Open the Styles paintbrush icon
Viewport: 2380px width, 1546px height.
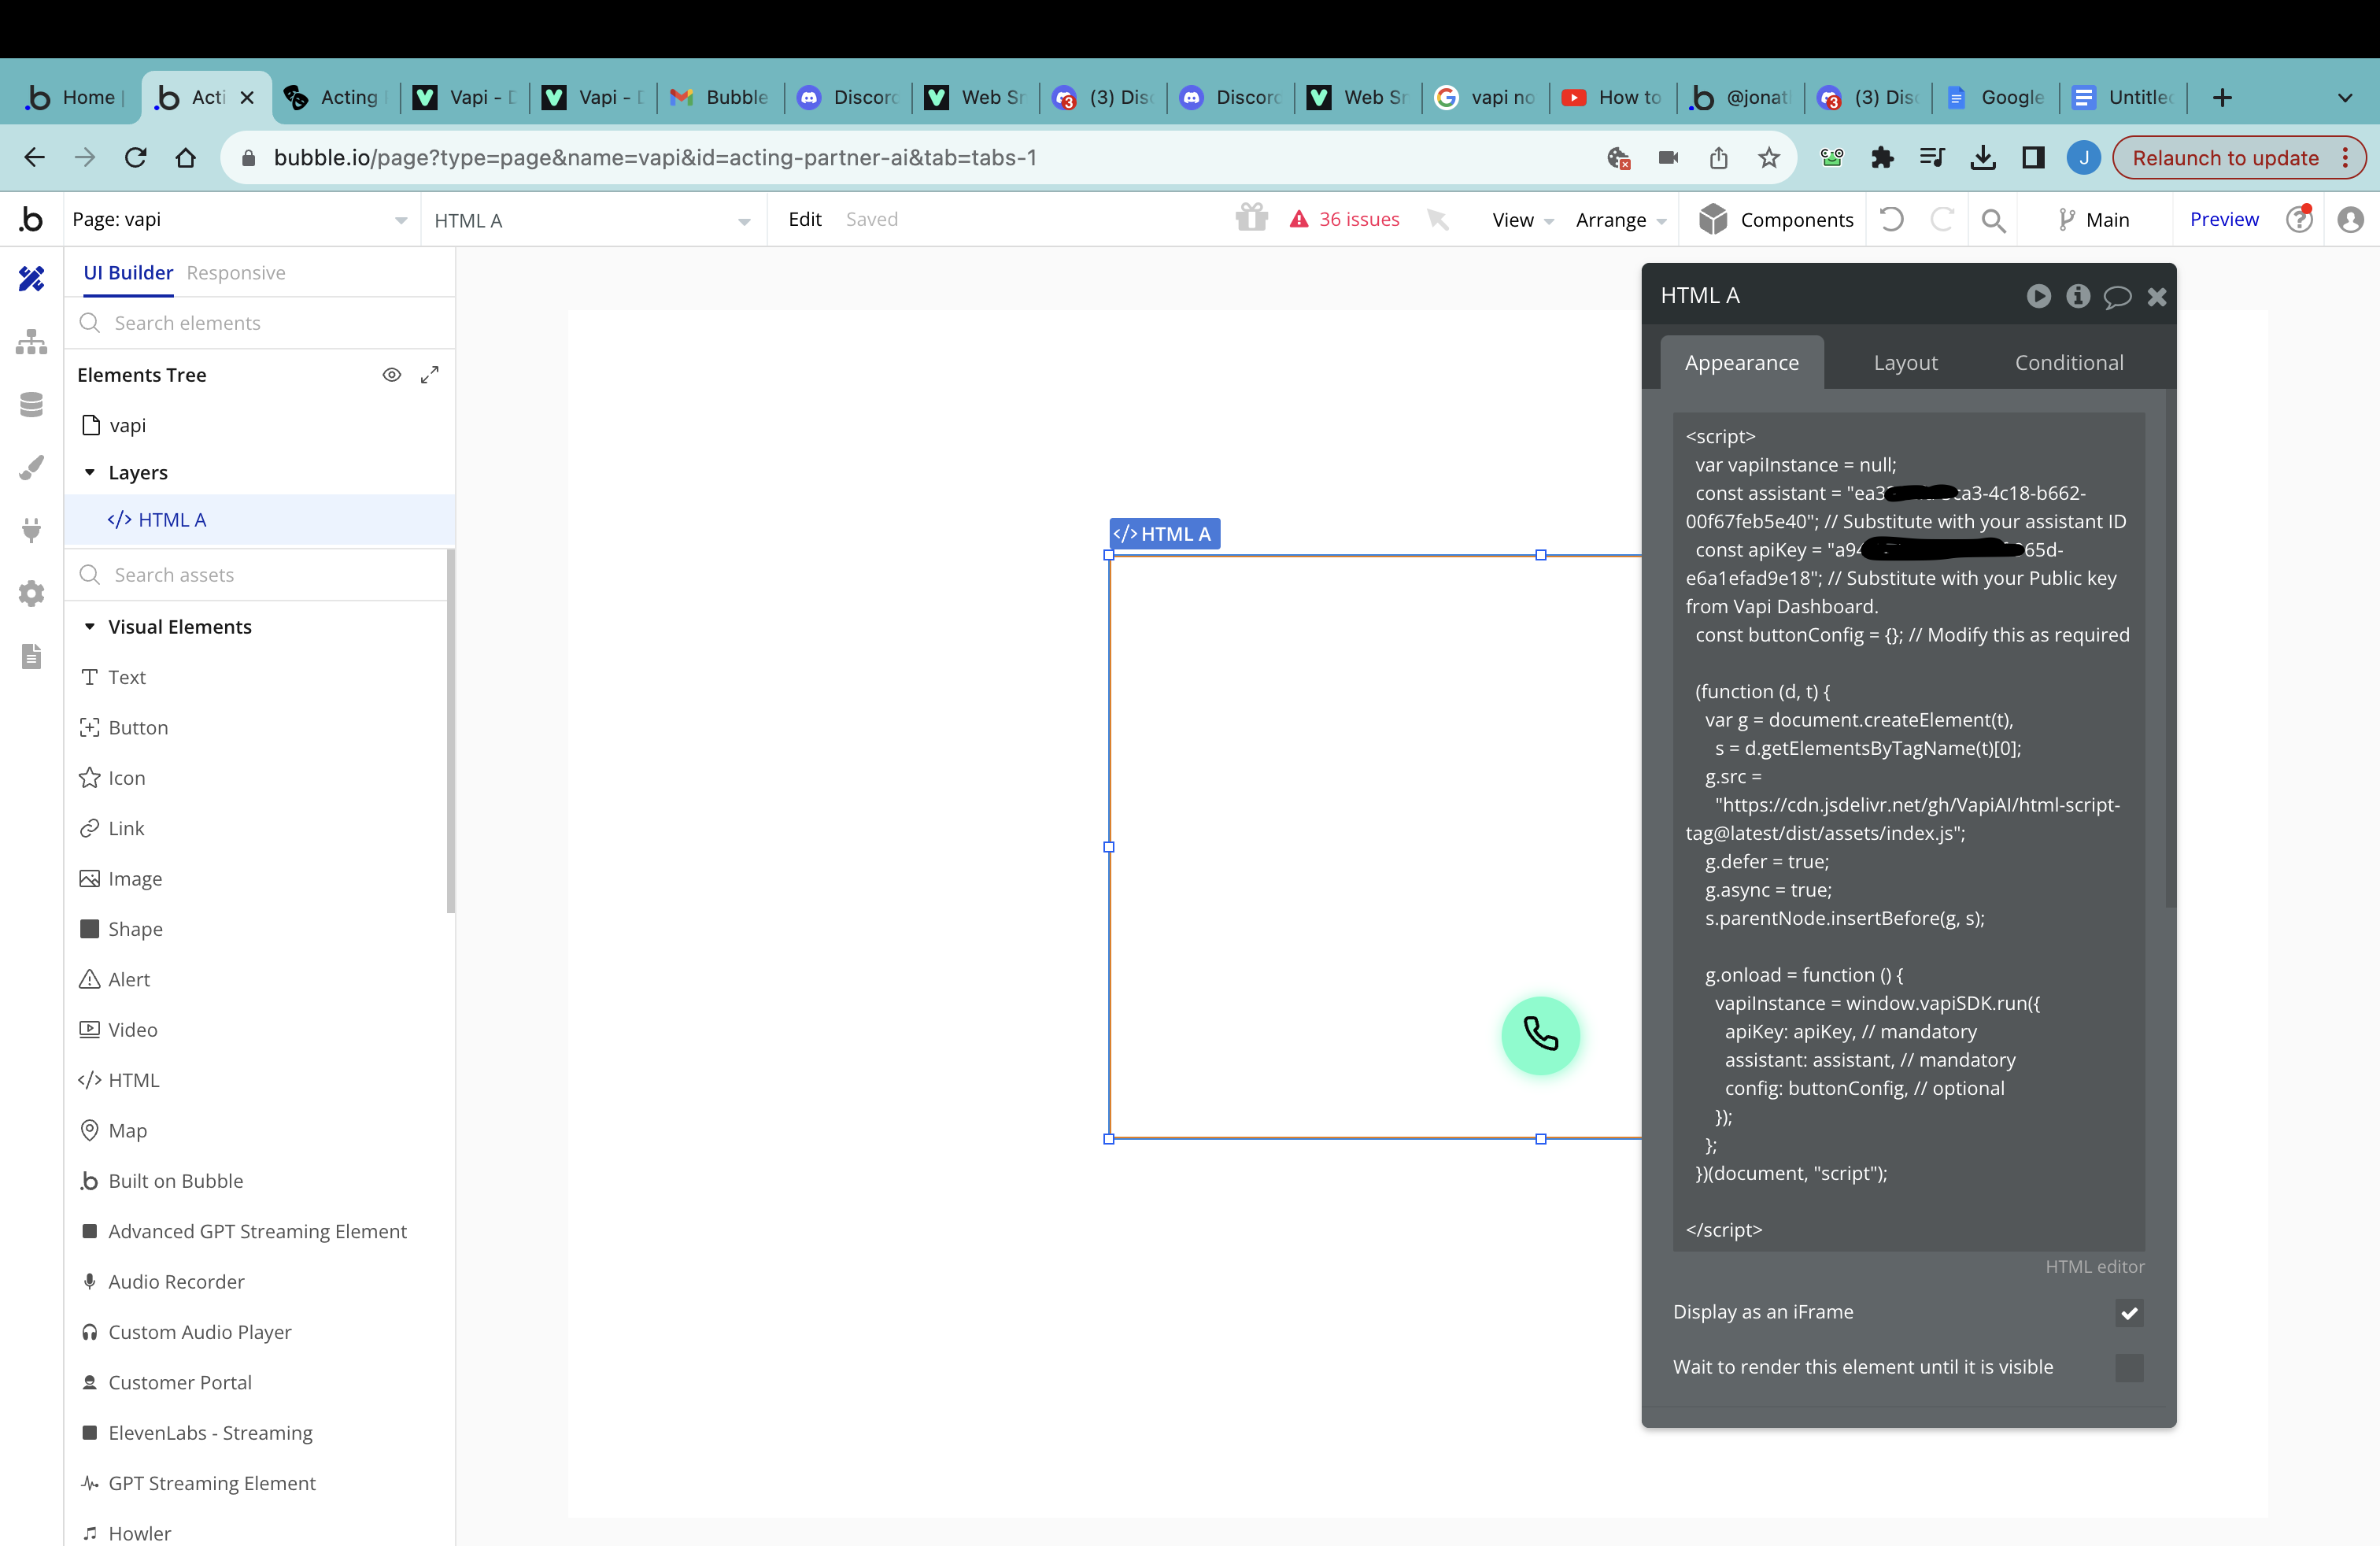31,467
